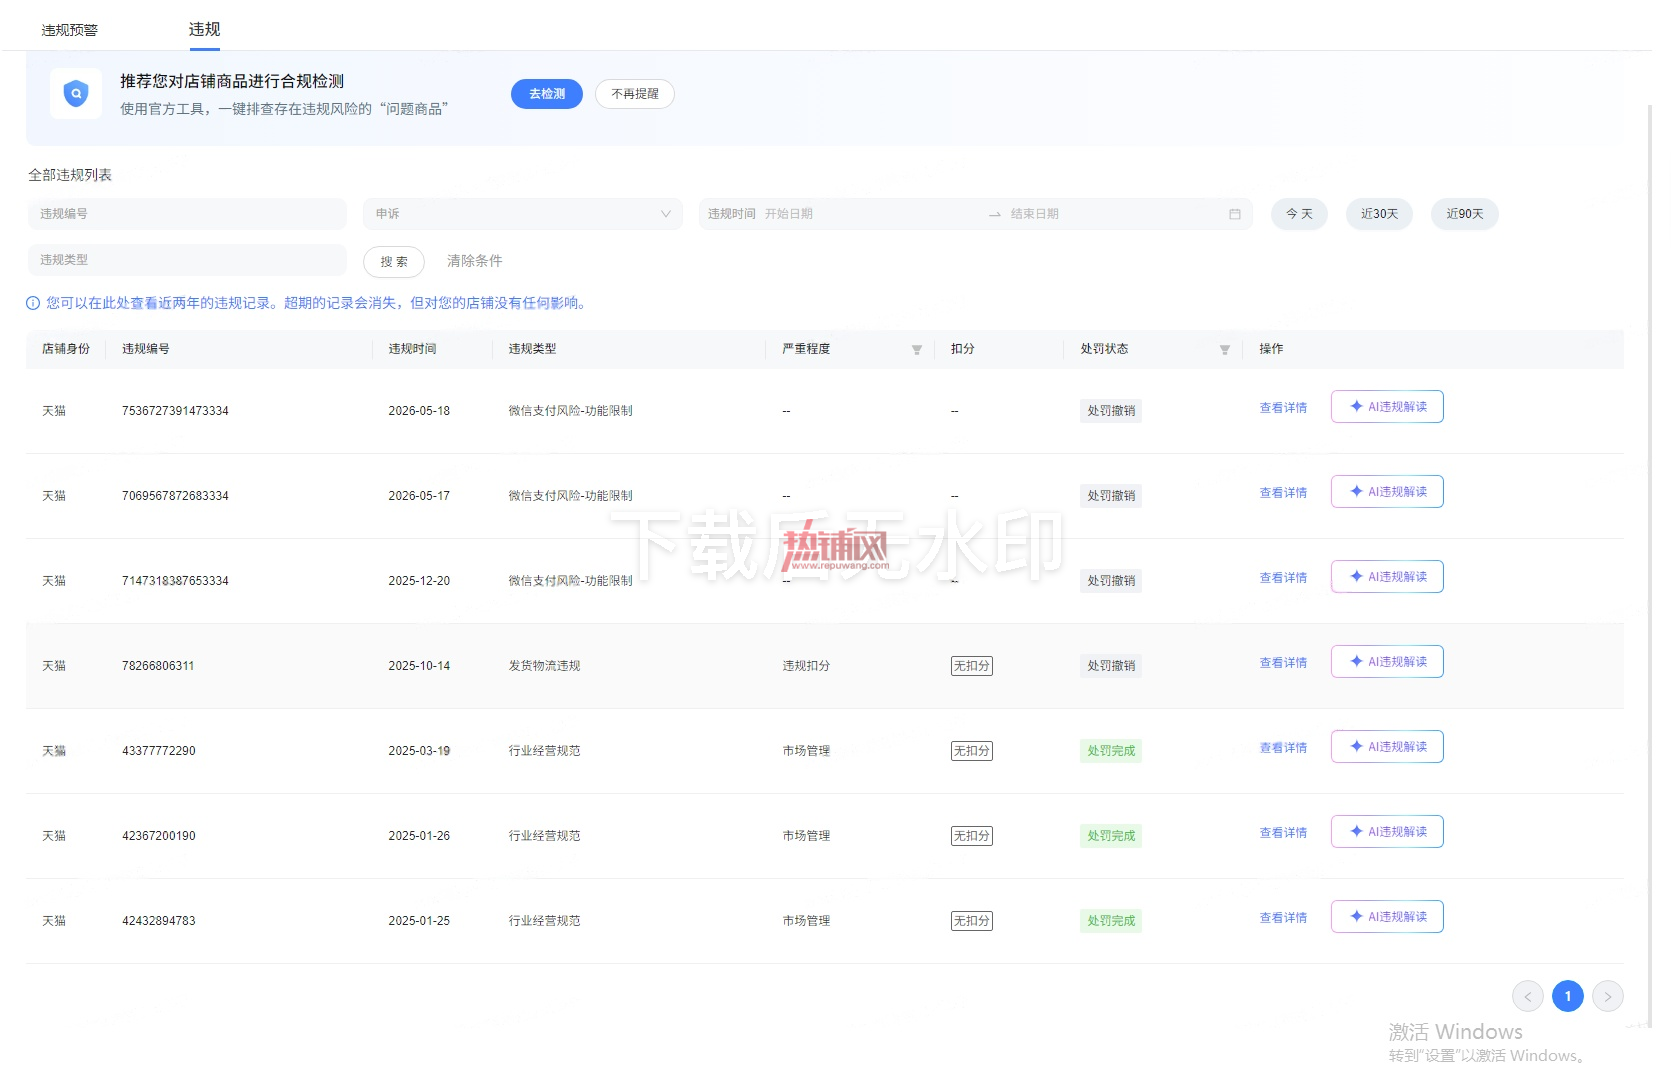Toggle the 近30天 quick filter
Image resolution: width=1671 pixels, height=1091 pixels.
[x=1379, y=214]
